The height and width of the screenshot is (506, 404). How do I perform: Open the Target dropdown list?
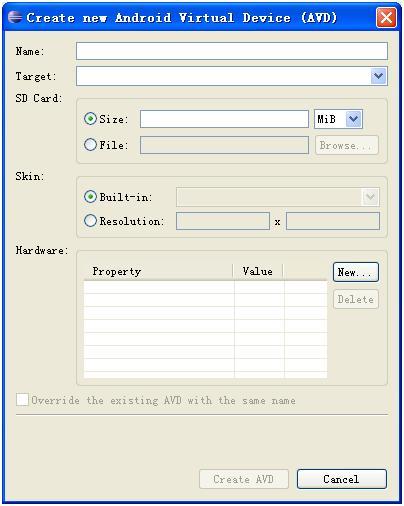(x=378, y=76)
